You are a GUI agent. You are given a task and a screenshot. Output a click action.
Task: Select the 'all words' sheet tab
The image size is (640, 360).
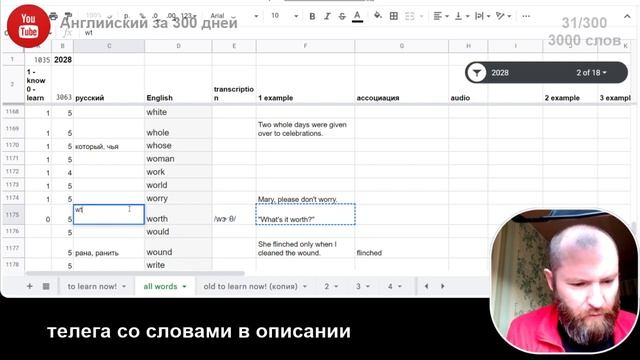click(x=164, y=287)
